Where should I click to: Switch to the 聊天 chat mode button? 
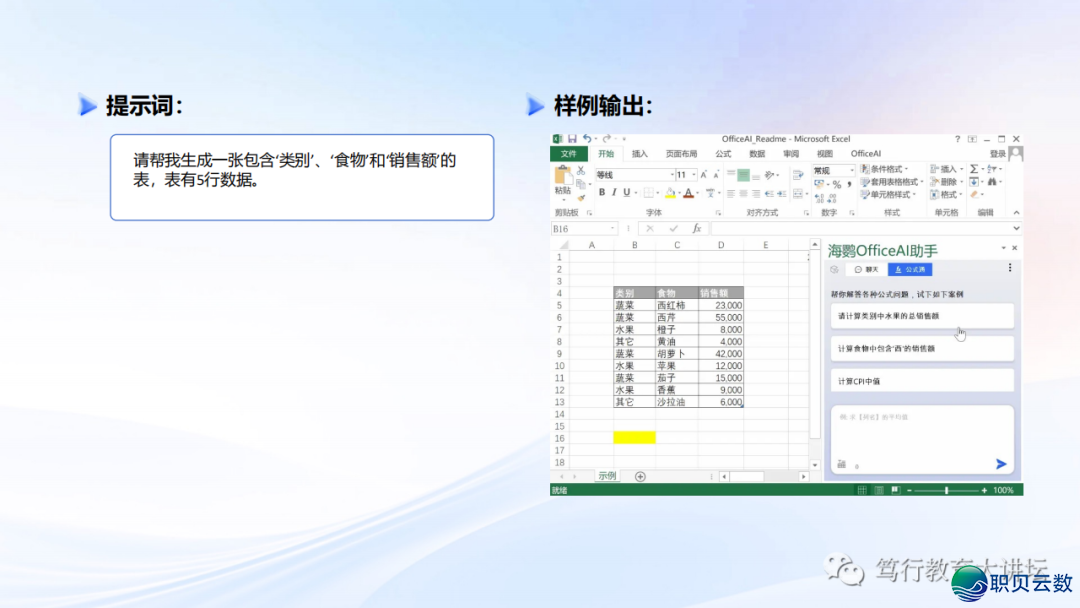(866, 269)
